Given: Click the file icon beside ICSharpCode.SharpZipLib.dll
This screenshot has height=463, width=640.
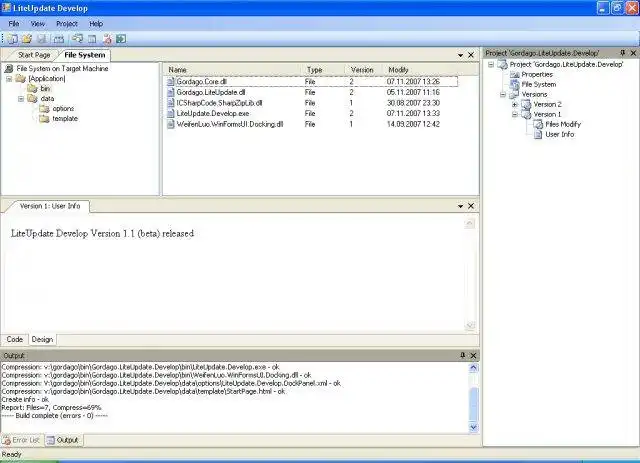Looking at the screenshot, I should 171,103.
